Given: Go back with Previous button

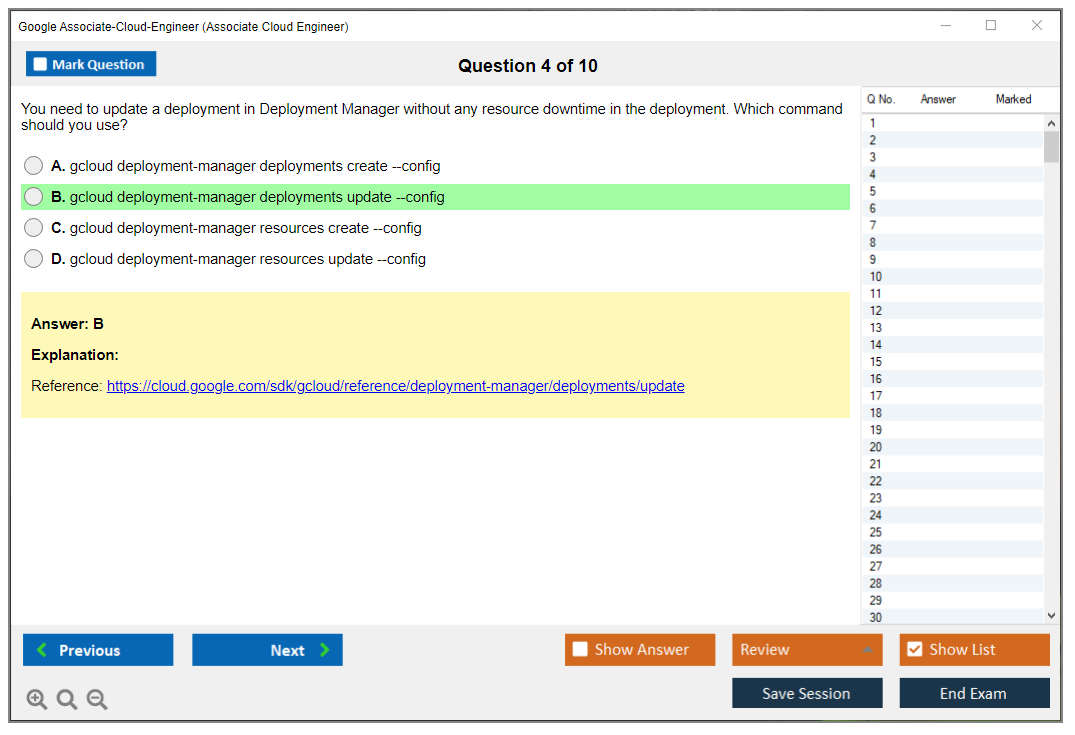Looking at the screenshot, I should pyautogui.click(x=98, y=650).
